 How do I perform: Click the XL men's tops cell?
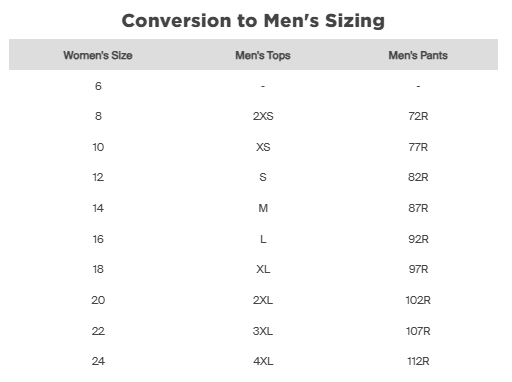point(263,269)
